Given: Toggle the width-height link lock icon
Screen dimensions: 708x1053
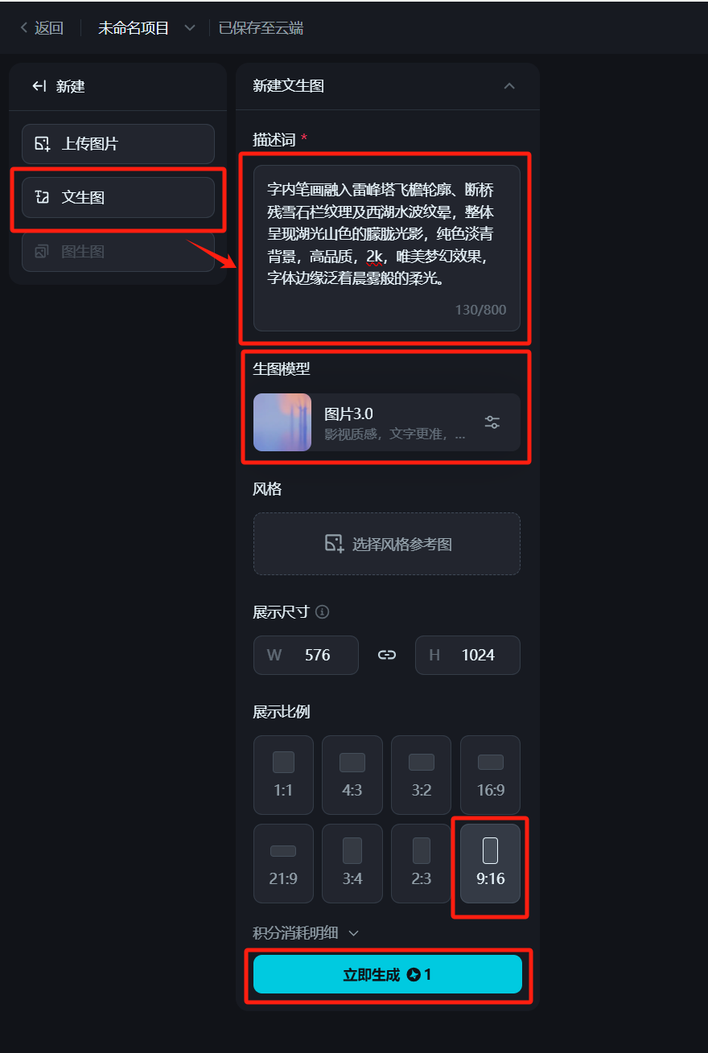Looking at the screenshot, I should tap(387, 655).
